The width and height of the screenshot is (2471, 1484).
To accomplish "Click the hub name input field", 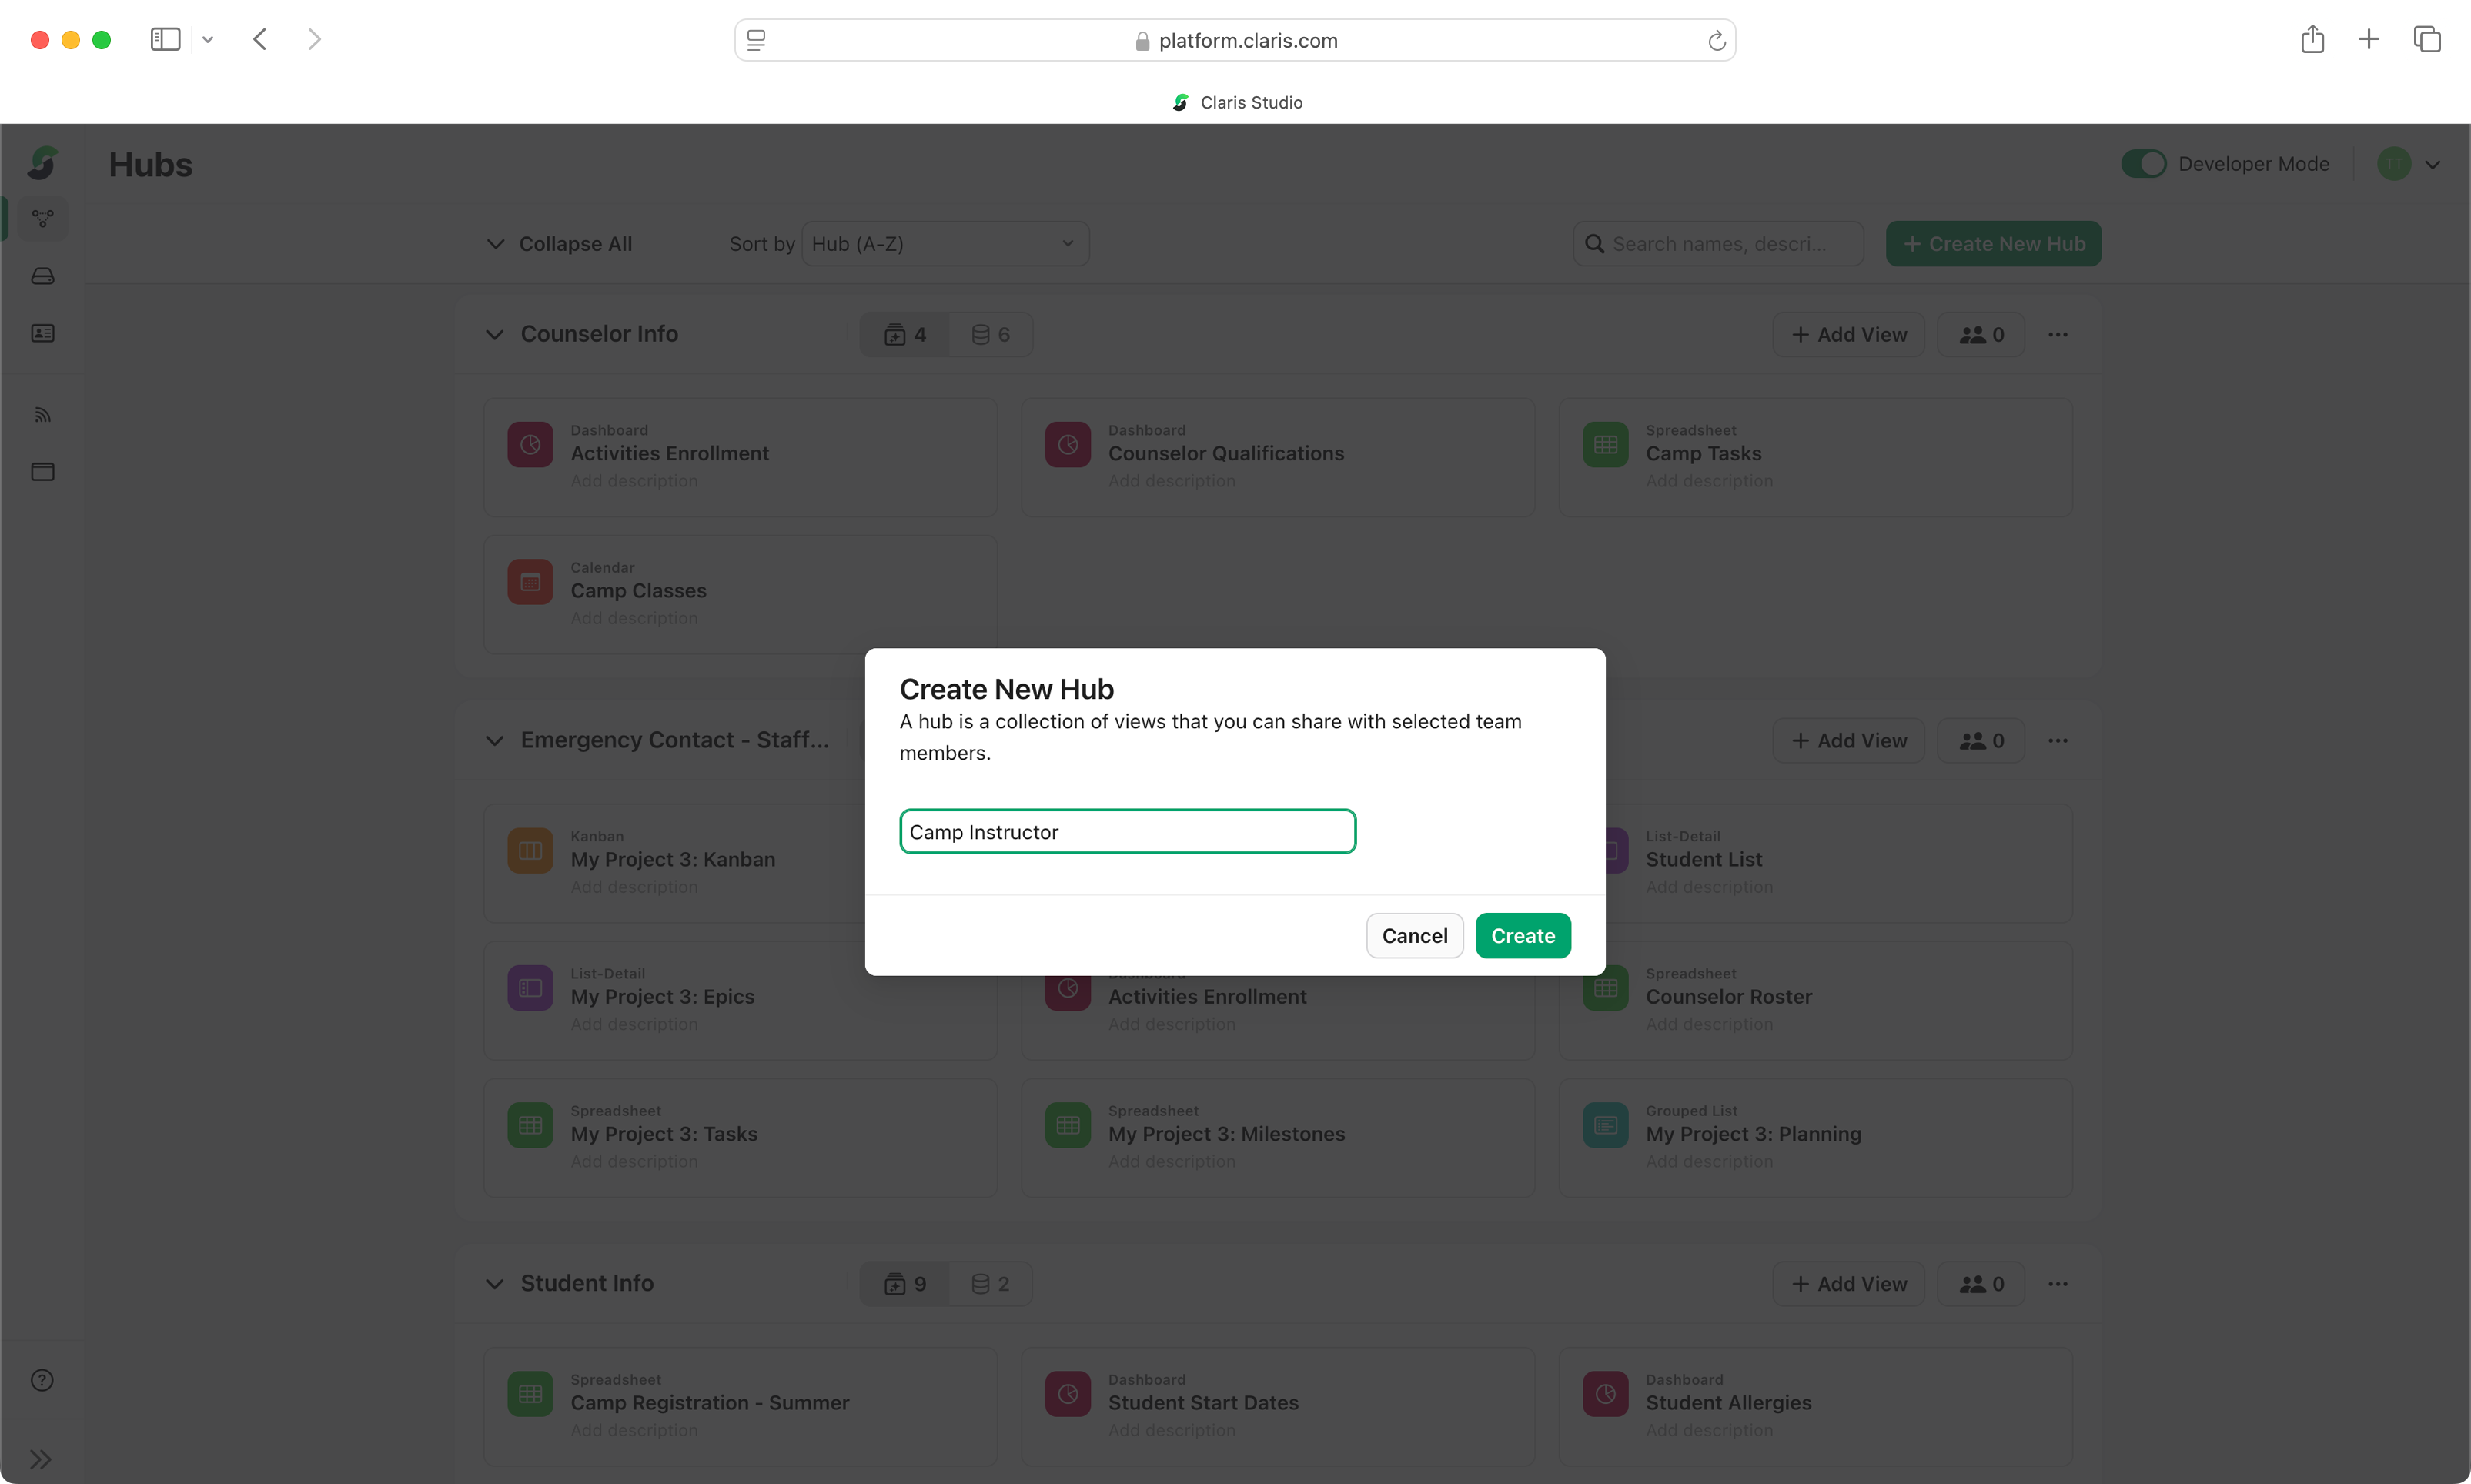I will click(x=1127, y=832).
